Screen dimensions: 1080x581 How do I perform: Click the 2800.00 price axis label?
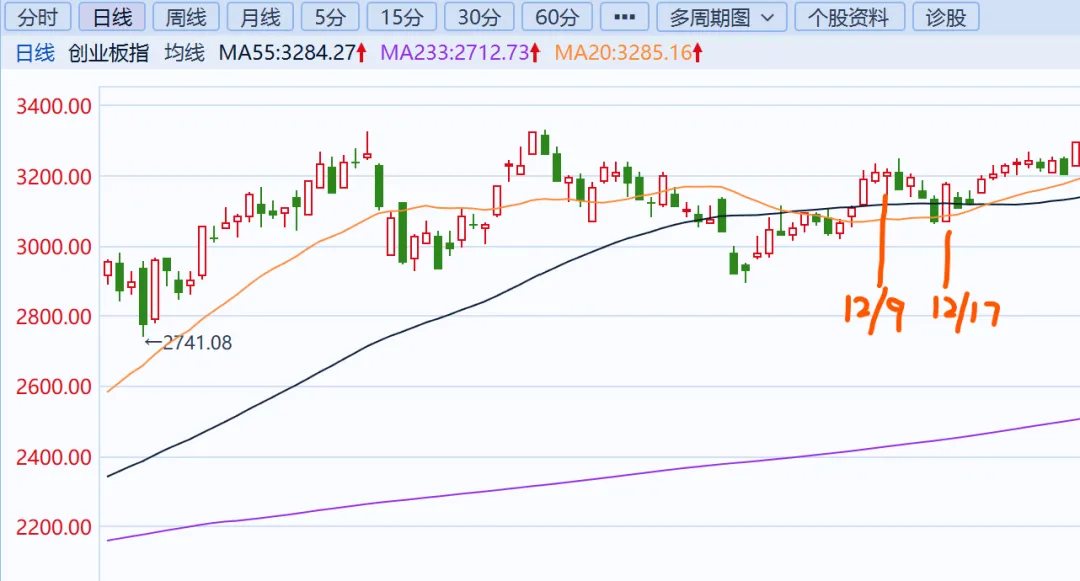click(54, 317)
